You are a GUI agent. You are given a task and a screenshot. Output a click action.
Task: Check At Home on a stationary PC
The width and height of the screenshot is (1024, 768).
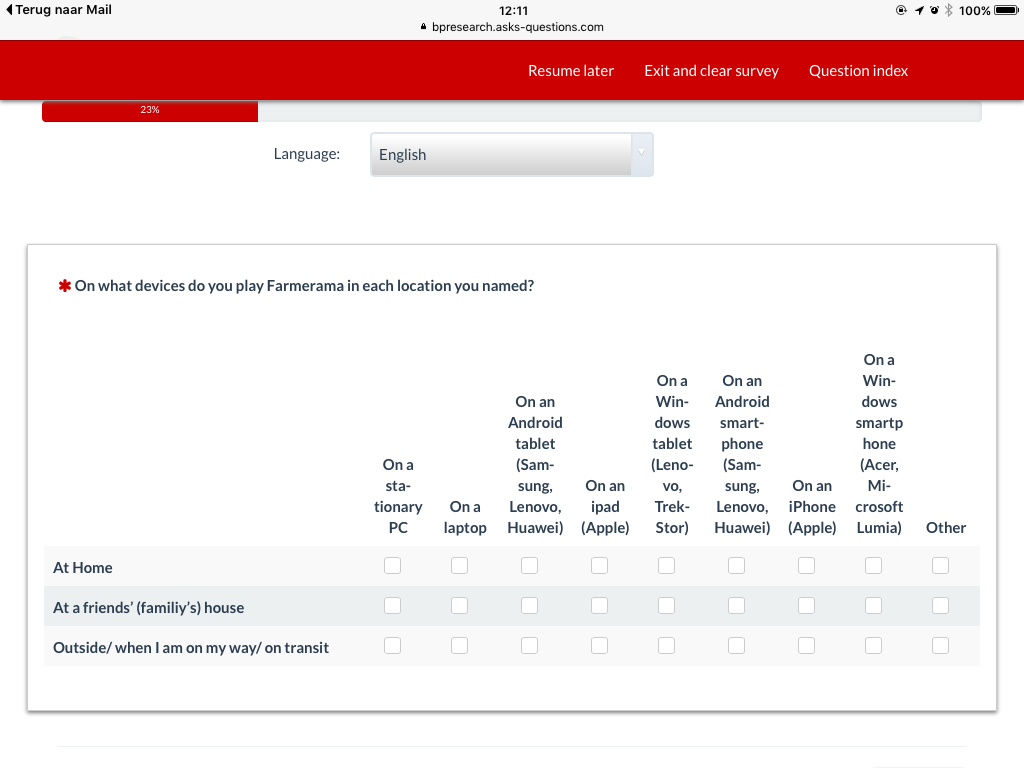[392, 566]
